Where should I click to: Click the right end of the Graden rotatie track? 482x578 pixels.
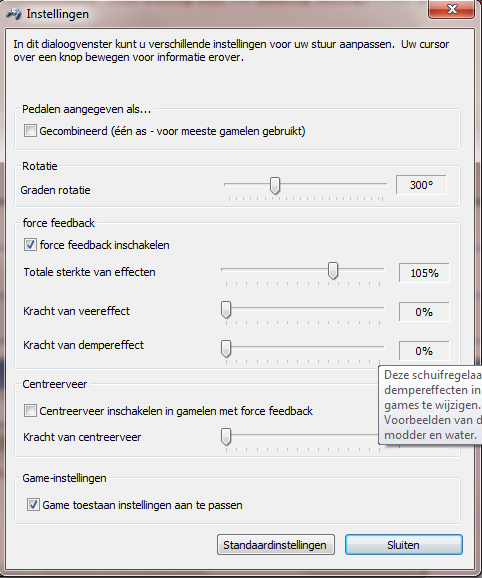point(385,184)
